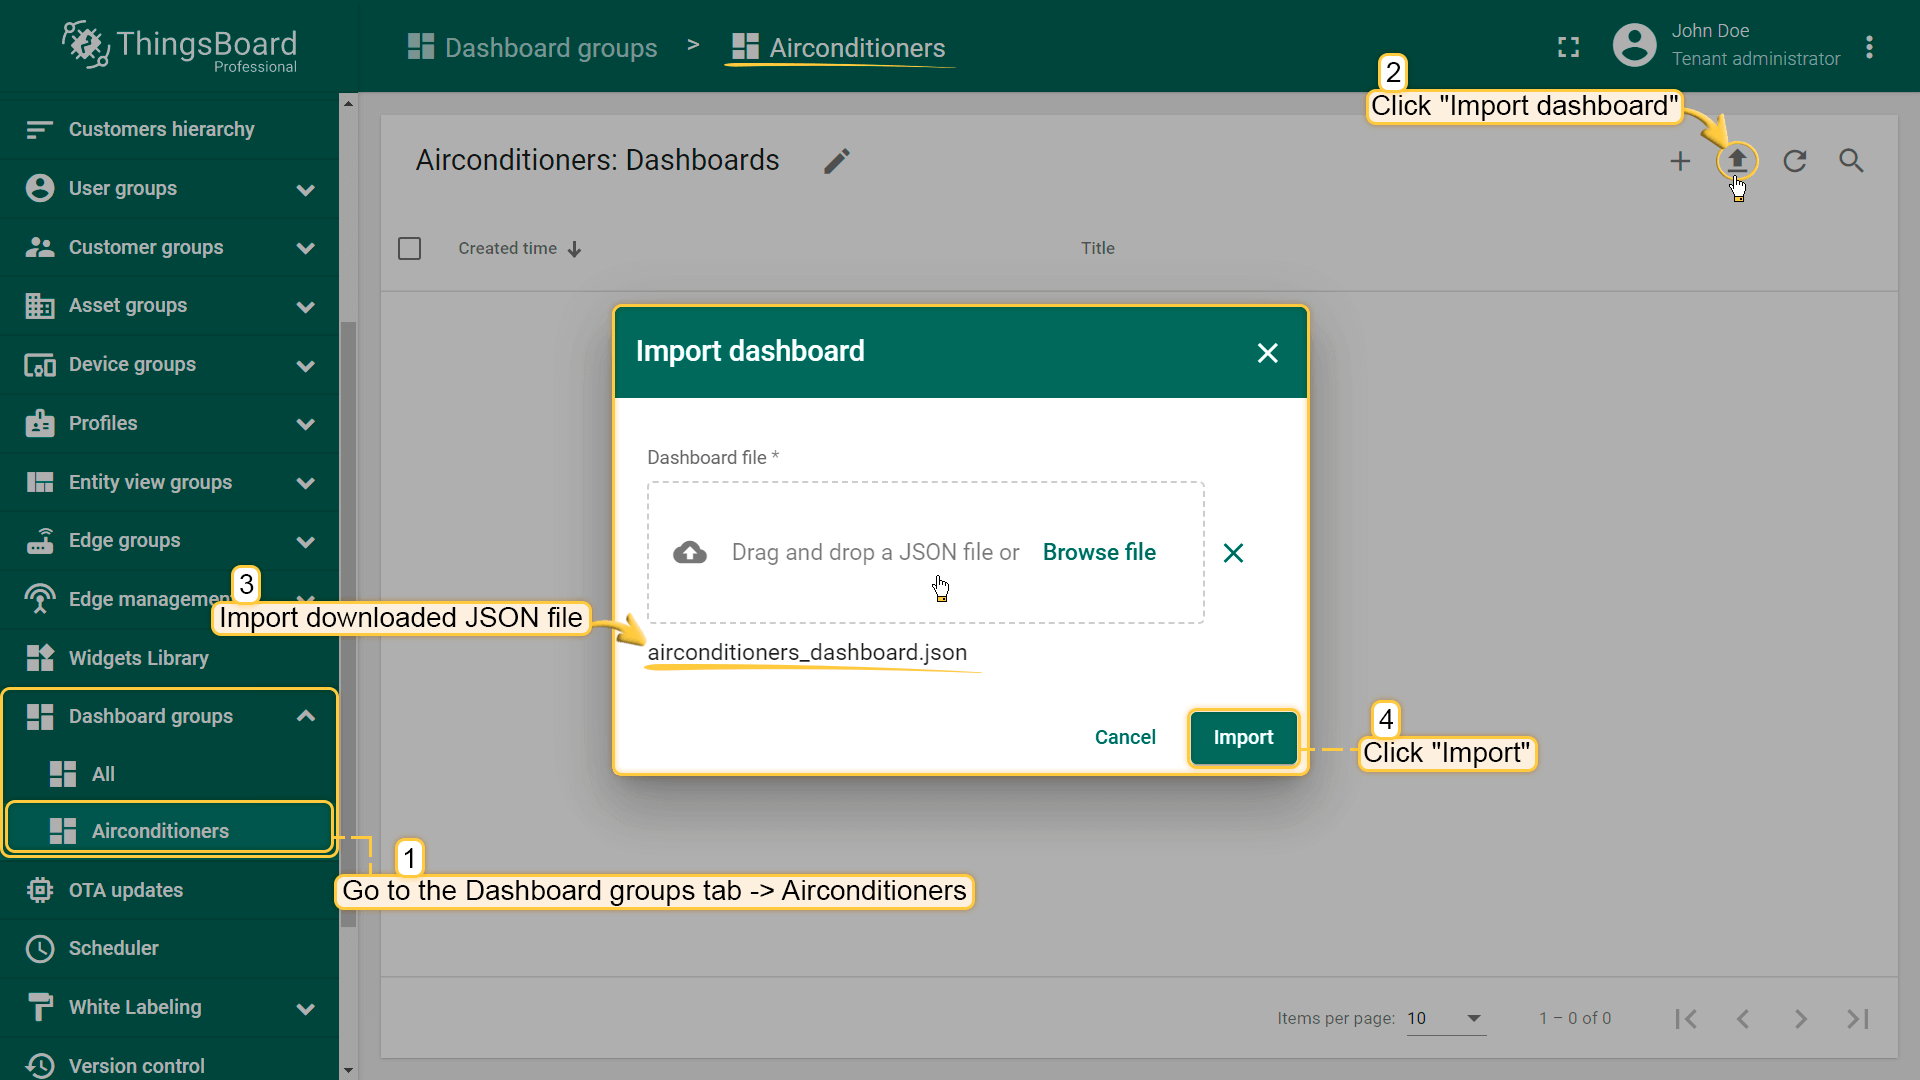Expand the Device groups menu
This screenshot has height=1080, width=1920.
pyautogui.click(x=306, y=366)
